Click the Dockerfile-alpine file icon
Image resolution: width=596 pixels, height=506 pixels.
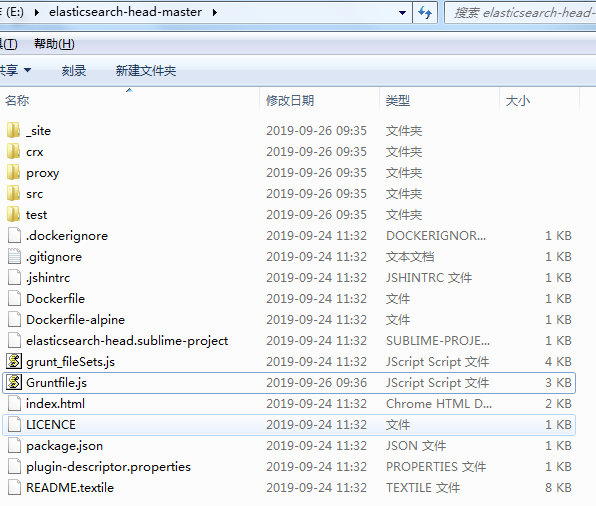click(14, 319)
